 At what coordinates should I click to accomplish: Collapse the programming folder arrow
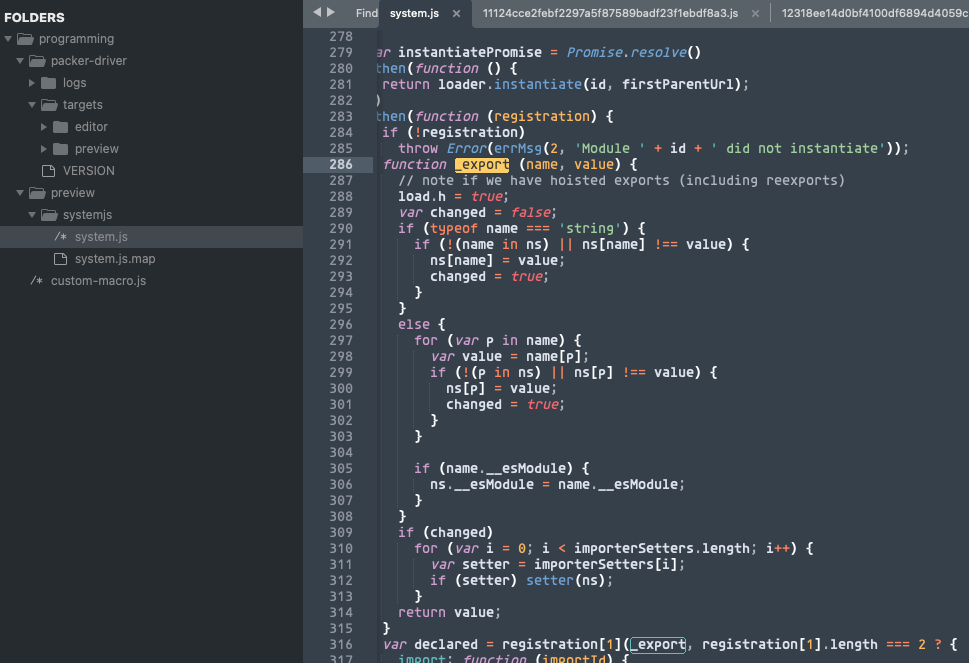pyautogui.click(x=8, y=39)
